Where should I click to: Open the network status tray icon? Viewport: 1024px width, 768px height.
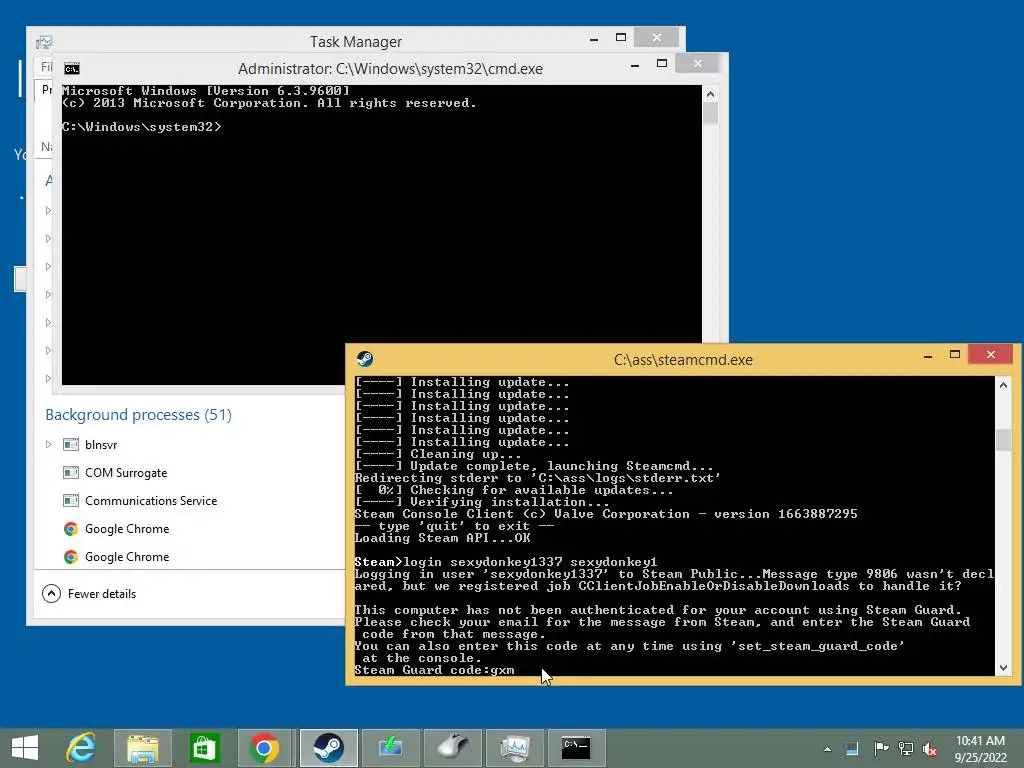(x=906, y=748)
